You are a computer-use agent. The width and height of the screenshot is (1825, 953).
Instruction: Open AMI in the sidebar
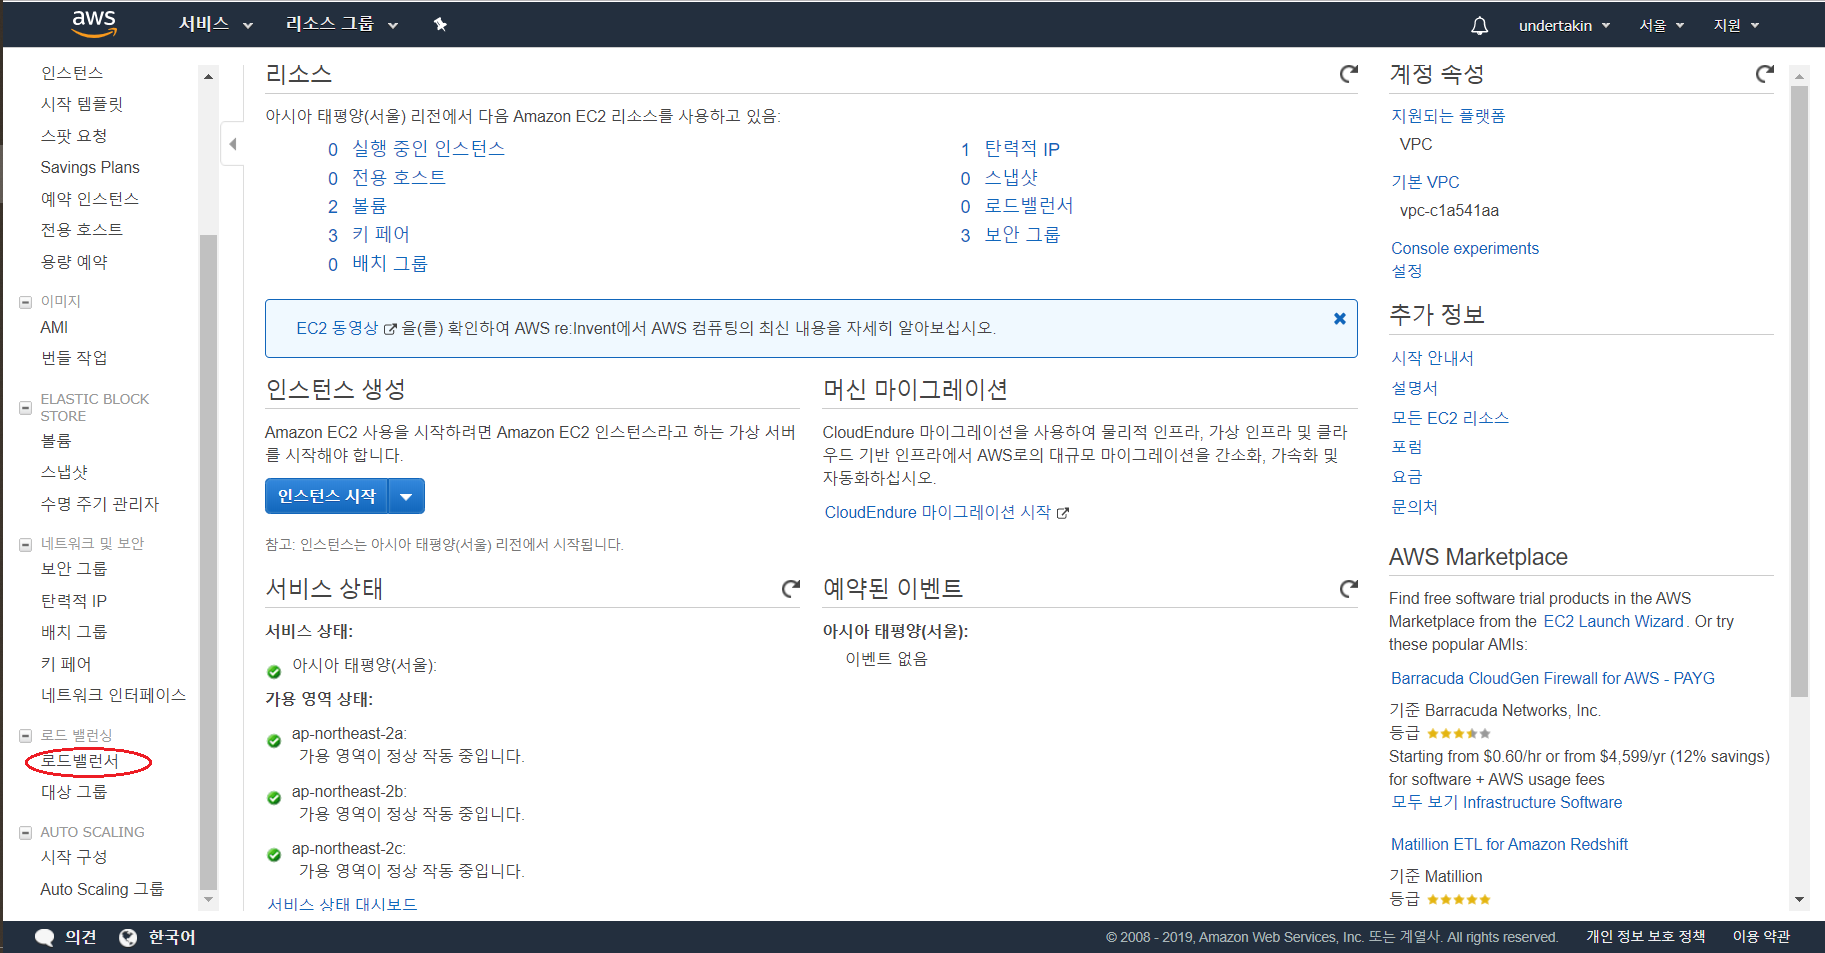(x=54, y=327)
